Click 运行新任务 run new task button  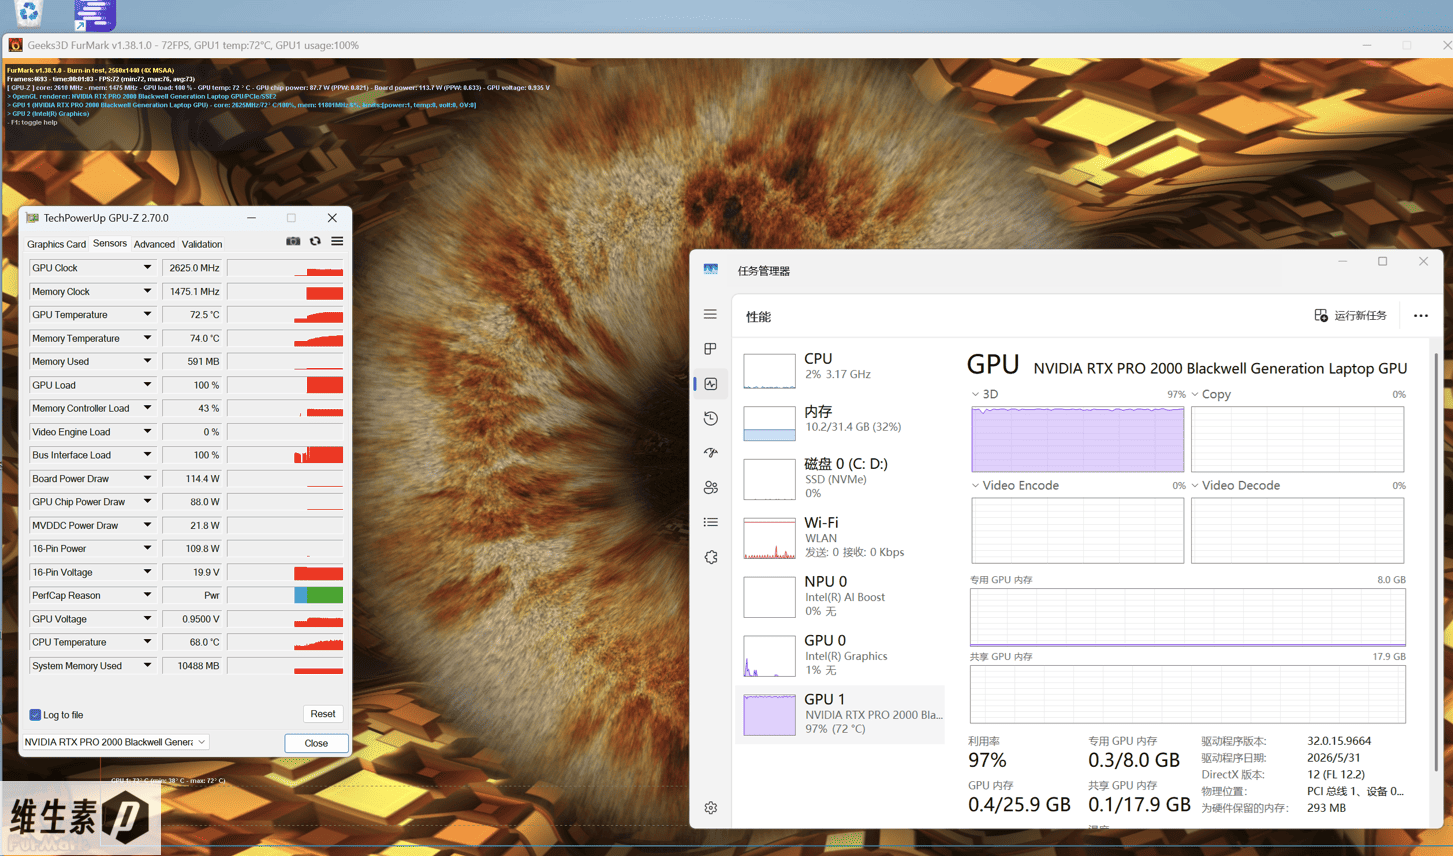coord(1350,316)
